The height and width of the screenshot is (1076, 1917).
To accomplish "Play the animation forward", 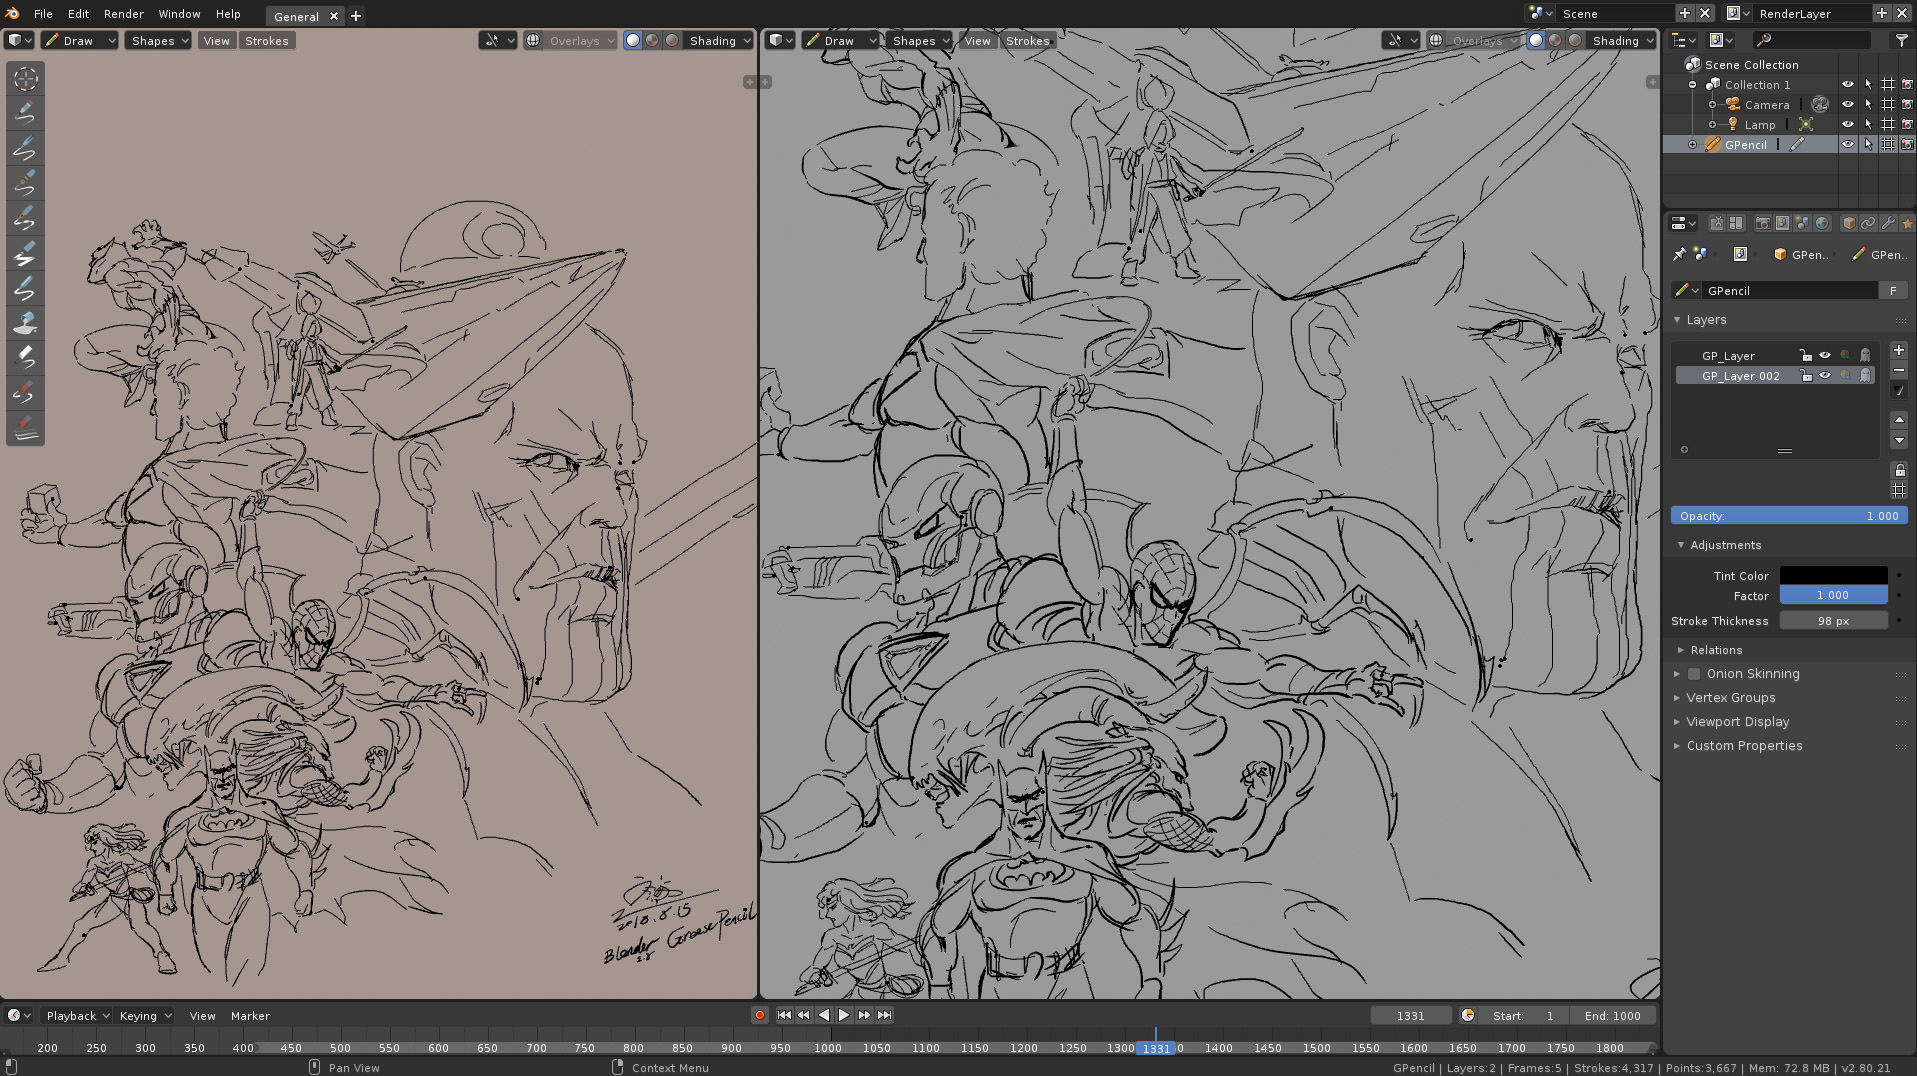I will click(844, 1015).
